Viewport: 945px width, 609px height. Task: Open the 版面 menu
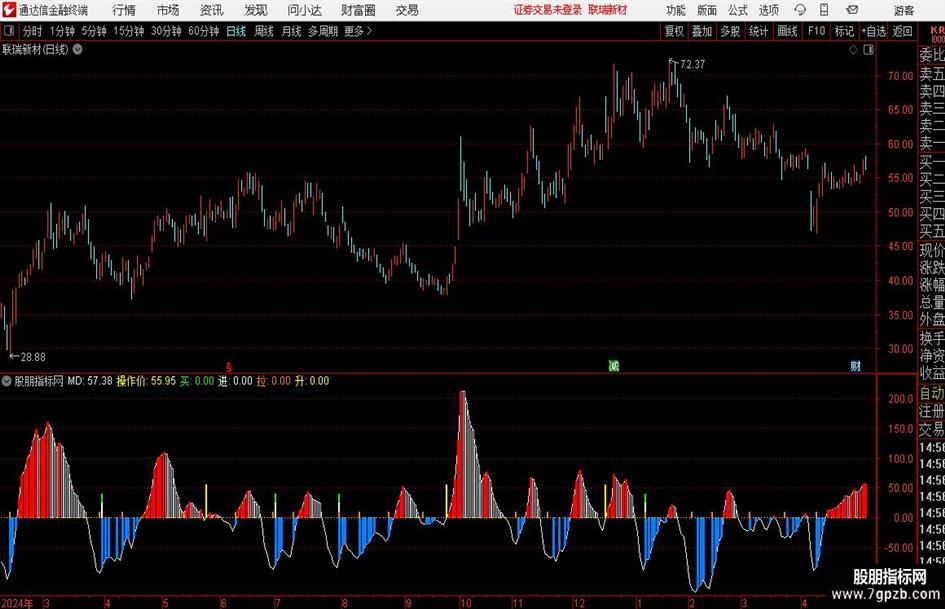[x=706, y=10]
